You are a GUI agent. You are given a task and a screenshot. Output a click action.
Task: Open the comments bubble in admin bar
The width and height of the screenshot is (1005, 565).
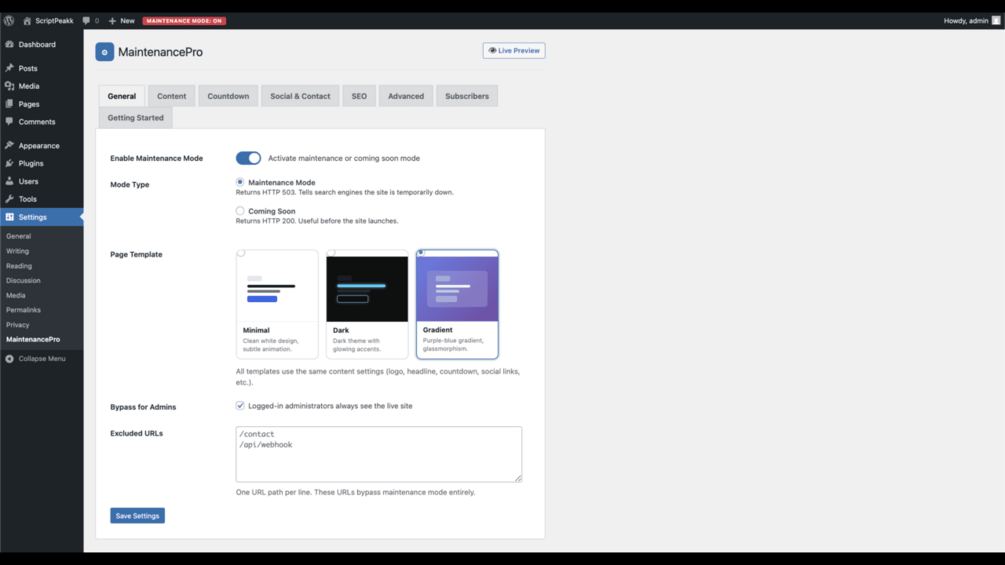(87, 20)
